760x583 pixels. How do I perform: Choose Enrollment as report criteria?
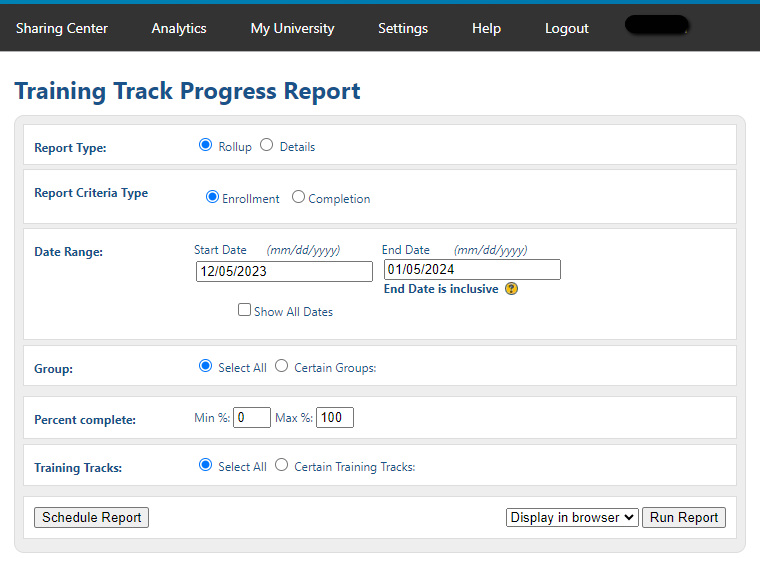click(x=212, y=197)
